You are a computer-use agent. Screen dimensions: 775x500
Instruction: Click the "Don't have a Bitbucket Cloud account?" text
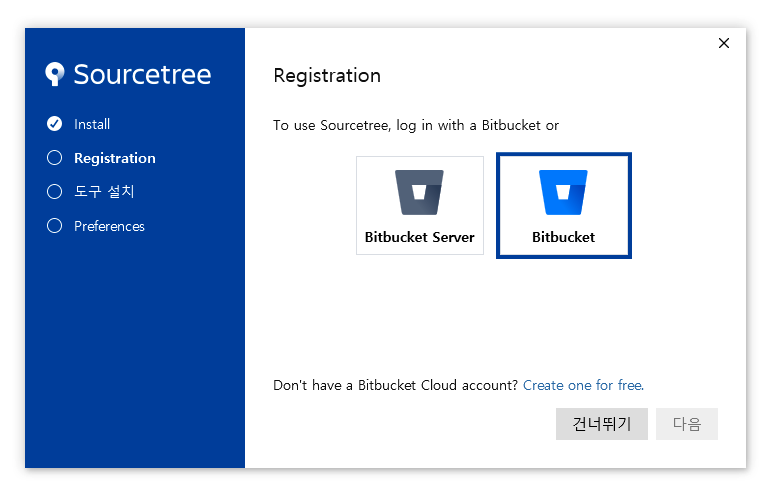pos(395,385)
